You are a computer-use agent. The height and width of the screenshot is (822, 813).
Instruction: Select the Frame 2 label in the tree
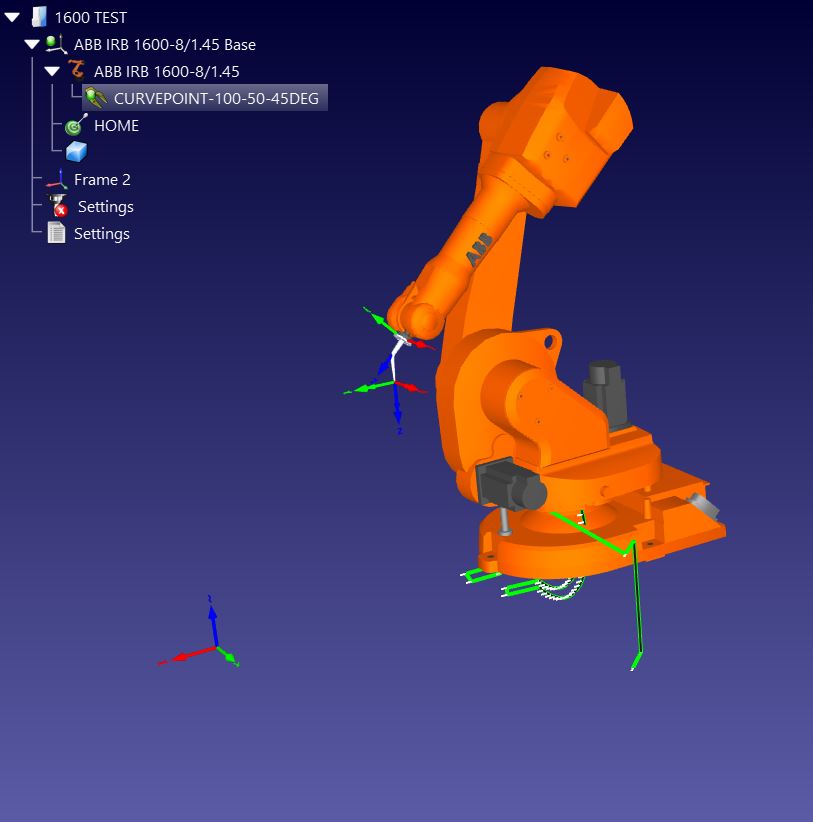click(x=102, y=180)
